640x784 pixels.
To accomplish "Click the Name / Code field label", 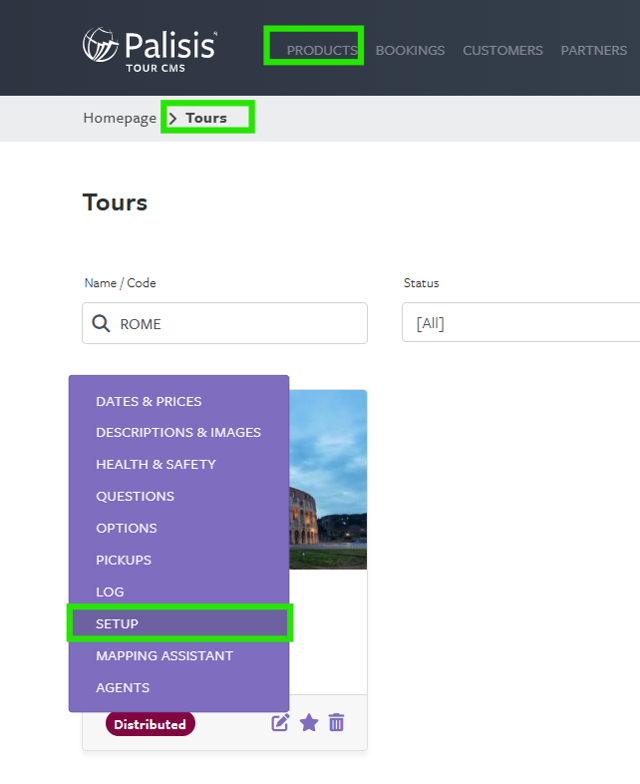I will point(120,283).
